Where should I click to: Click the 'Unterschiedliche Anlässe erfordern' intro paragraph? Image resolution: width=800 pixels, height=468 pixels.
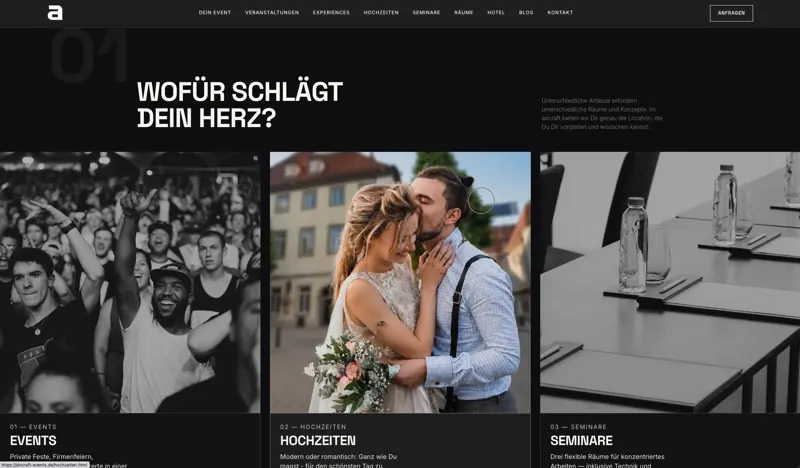click(x=602, y=113)
